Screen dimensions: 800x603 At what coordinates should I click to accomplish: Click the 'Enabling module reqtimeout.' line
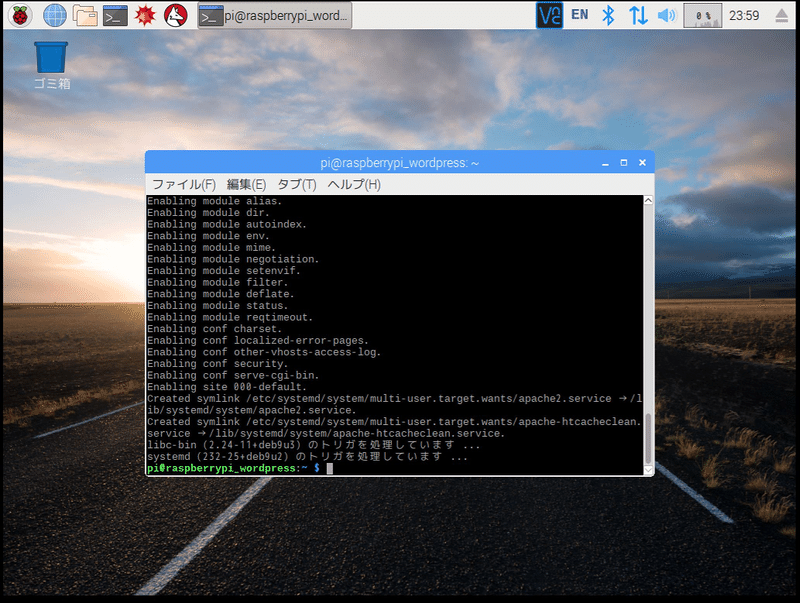230,317
